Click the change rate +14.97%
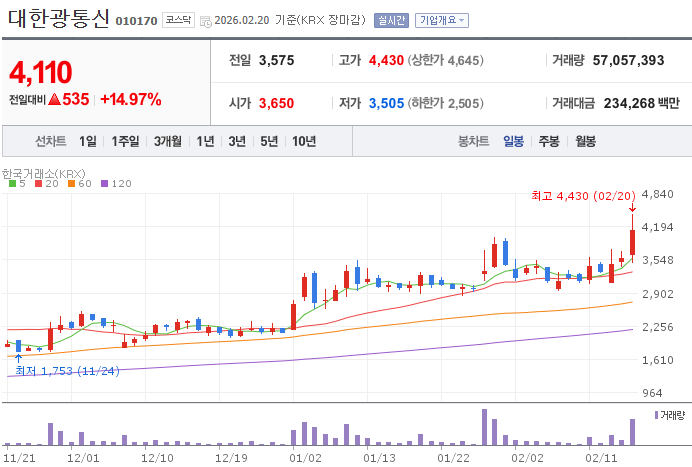 click(x=131, y=99)
